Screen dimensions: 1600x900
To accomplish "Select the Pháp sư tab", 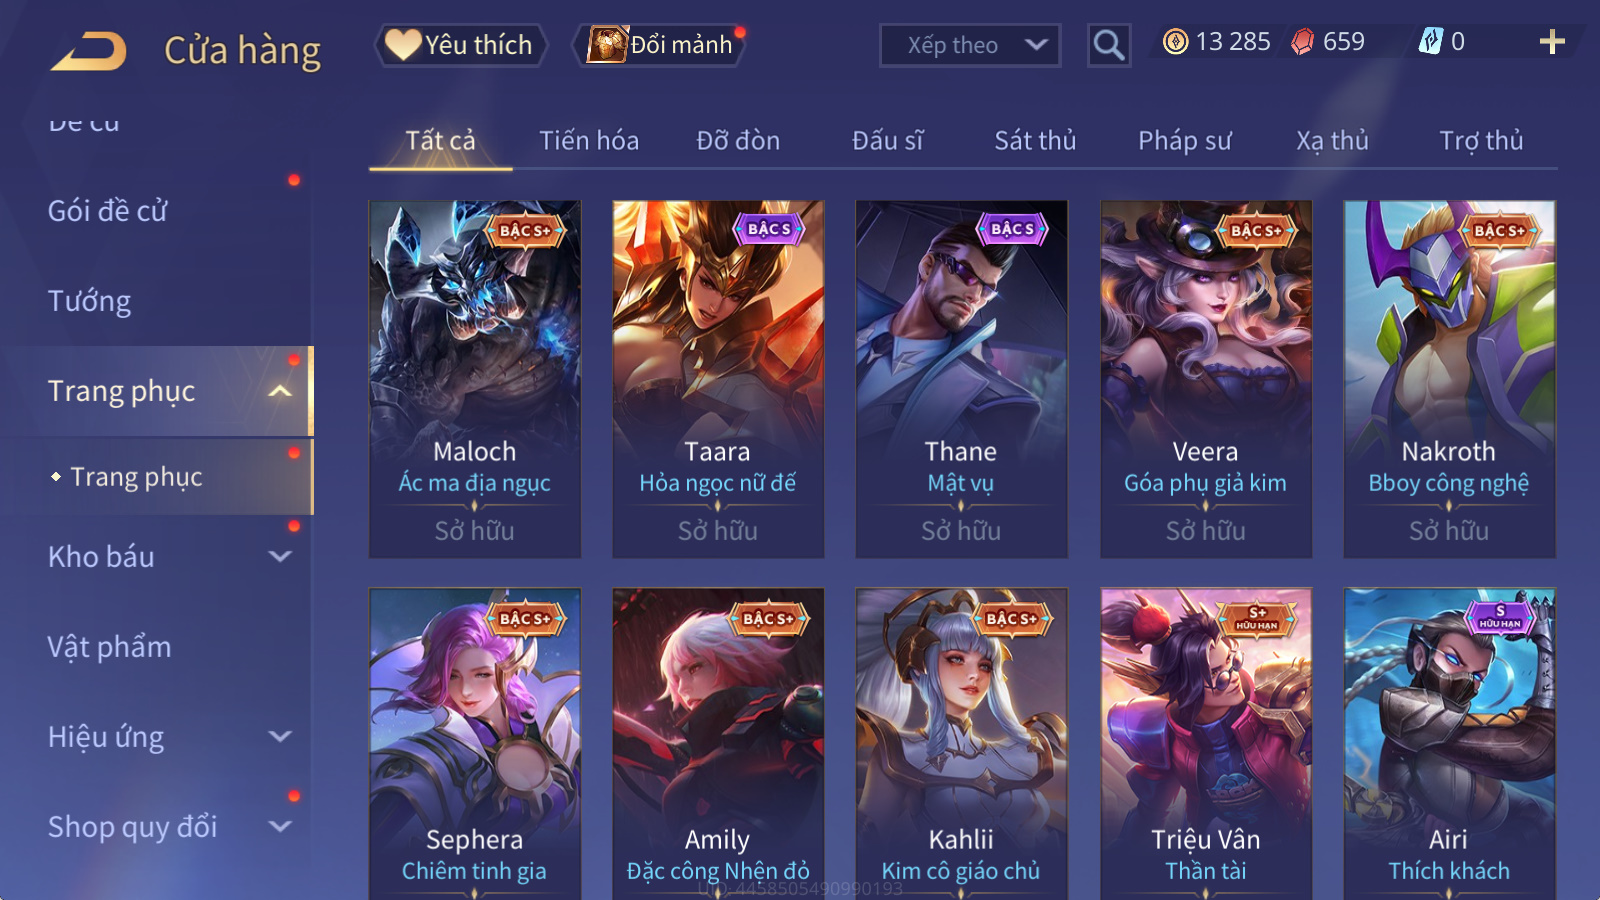I will click(1184, 141).
